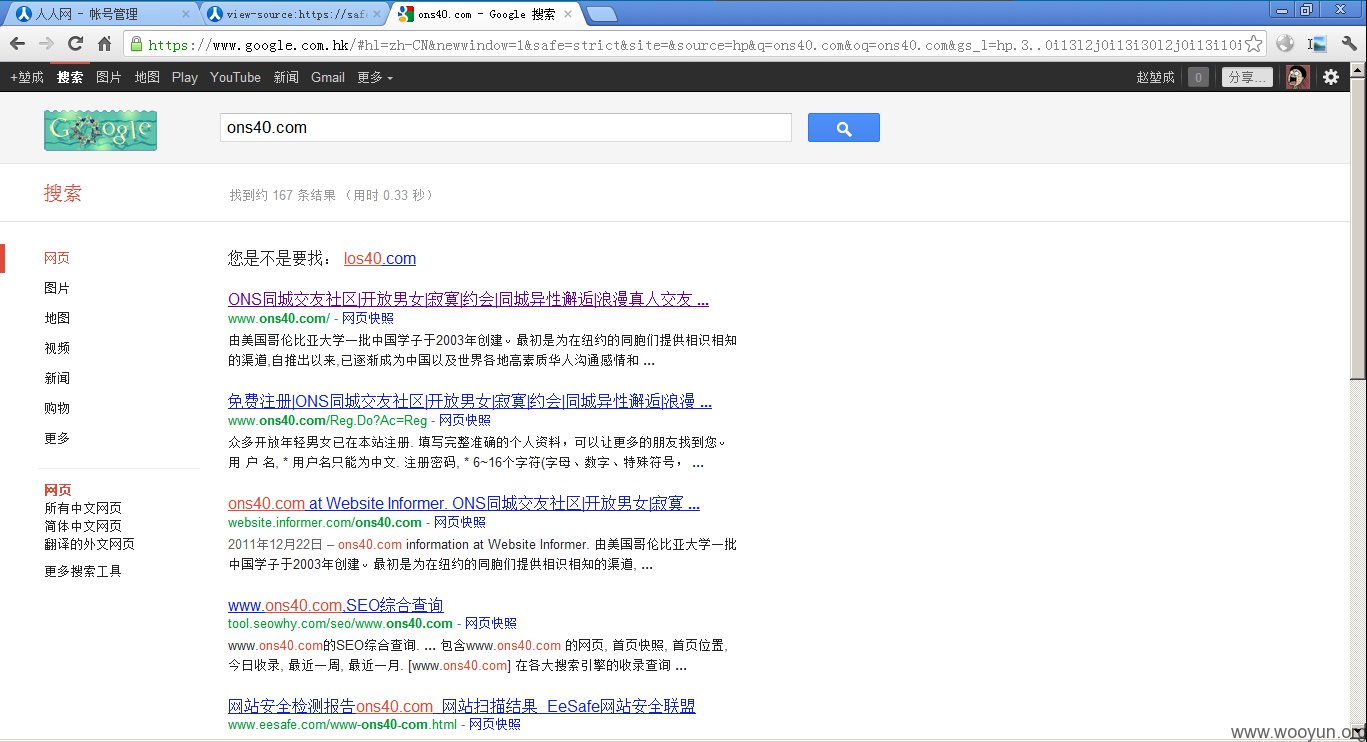1367x742 pixels.
Task: Open 网页快照 for tool.seowhy.com result
Action: (491, 623)
